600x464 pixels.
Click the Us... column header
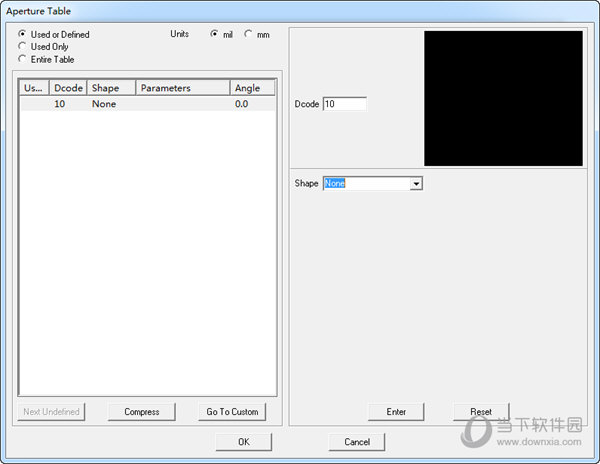[34, 88]
